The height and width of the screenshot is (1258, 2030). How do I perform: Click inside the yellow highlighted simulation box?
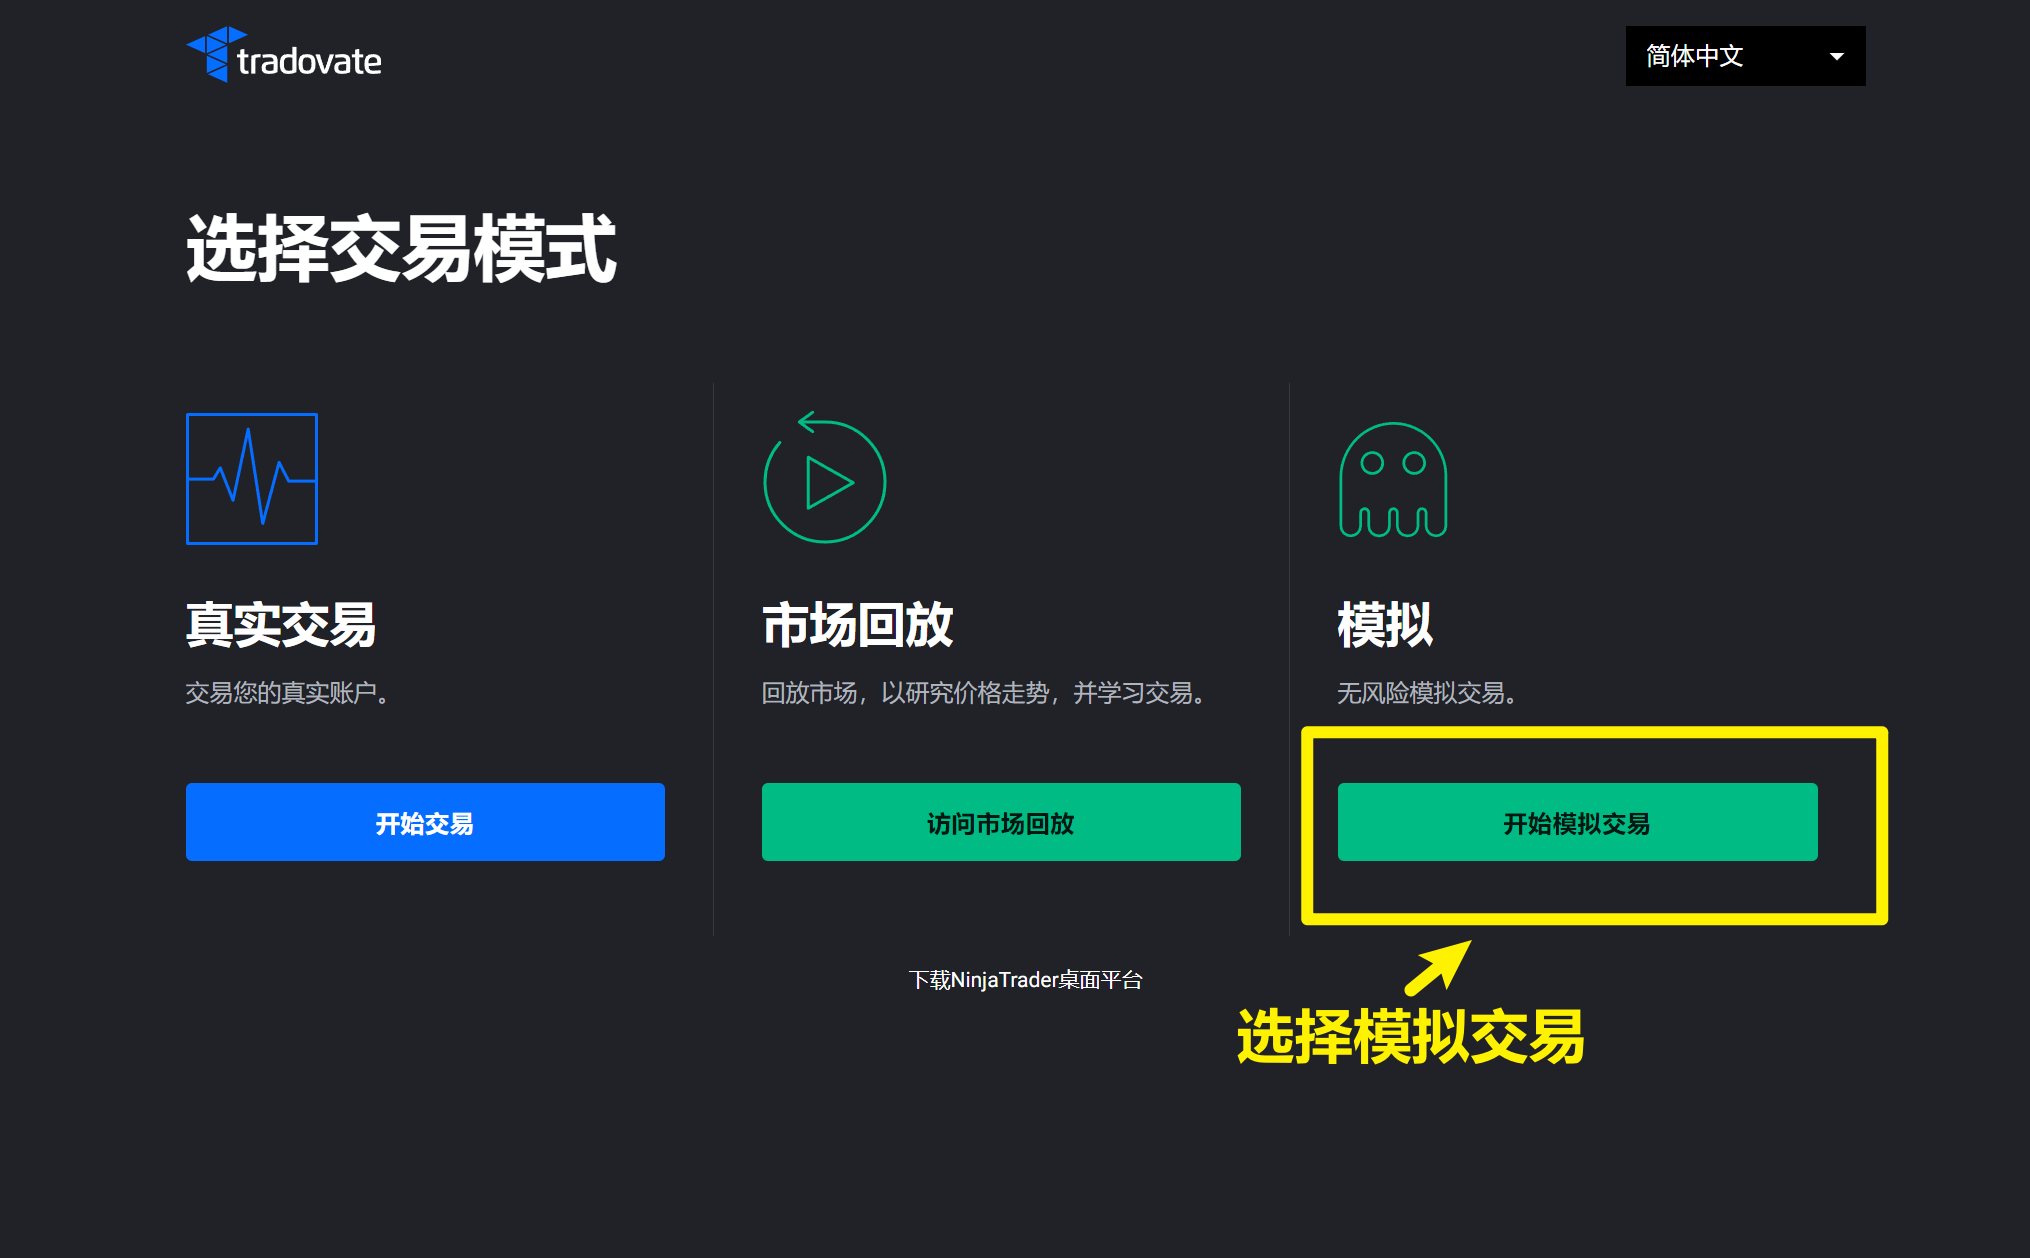[x=1592, y=825]
